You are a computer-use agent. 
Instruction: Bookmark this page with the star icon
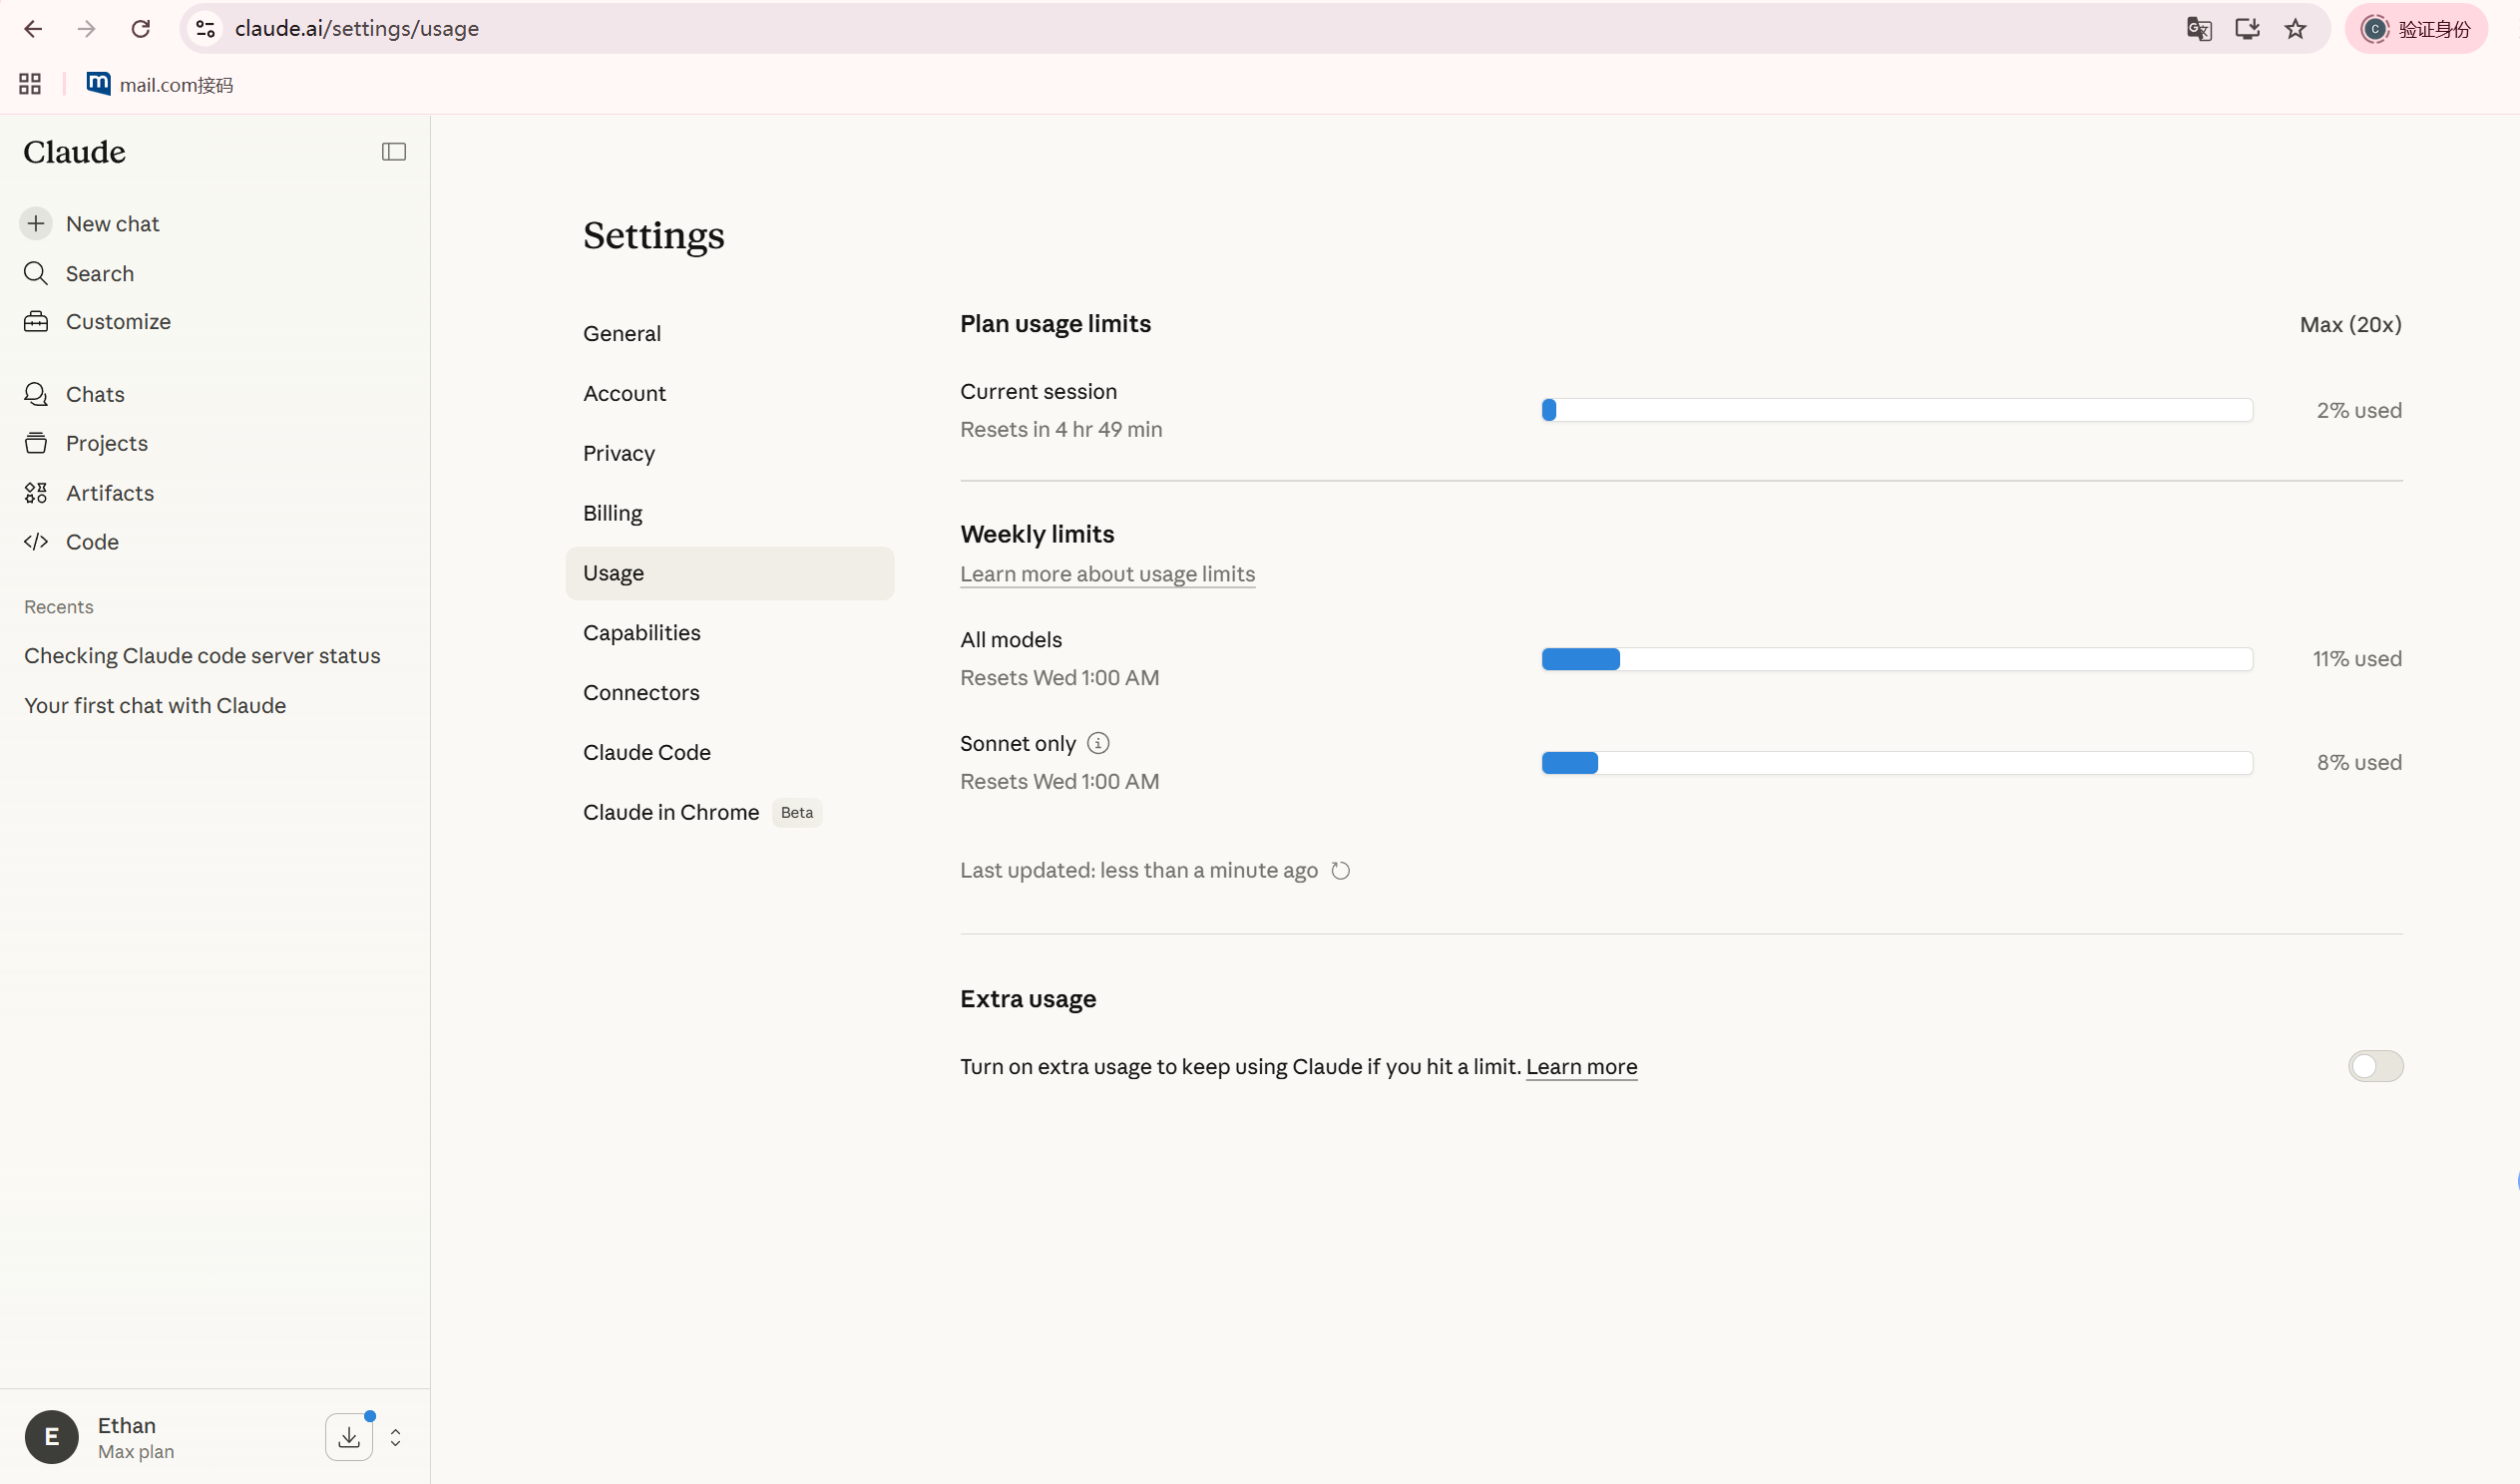pyautogui.click(x=2296, y=29)
